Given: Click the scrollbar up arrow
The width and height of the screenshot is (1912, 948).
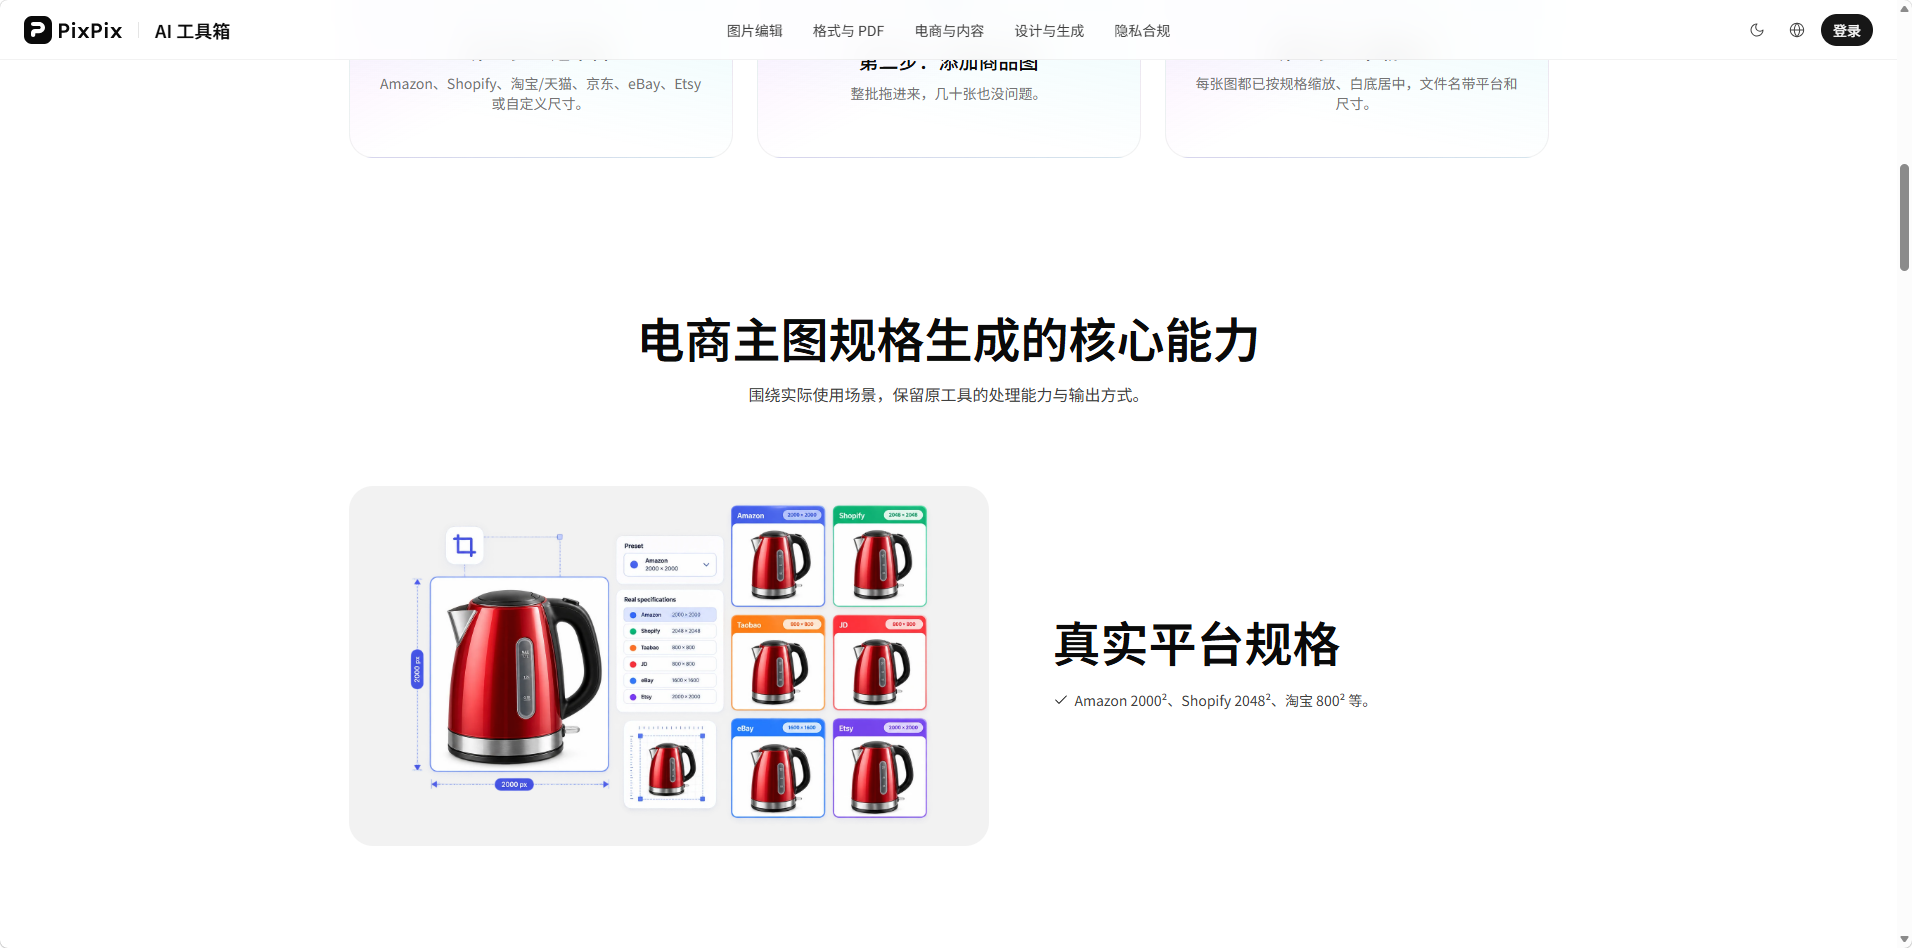Looking at the screenshot, I should pyautogui.click(x=1904, y=8).
